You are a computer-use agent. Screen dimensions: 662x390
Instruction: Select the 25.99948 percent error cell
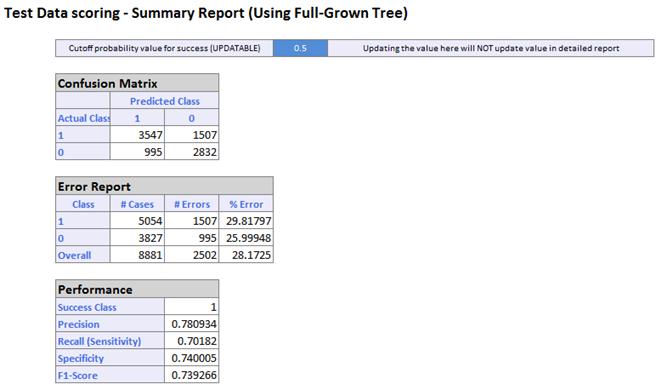246,238
